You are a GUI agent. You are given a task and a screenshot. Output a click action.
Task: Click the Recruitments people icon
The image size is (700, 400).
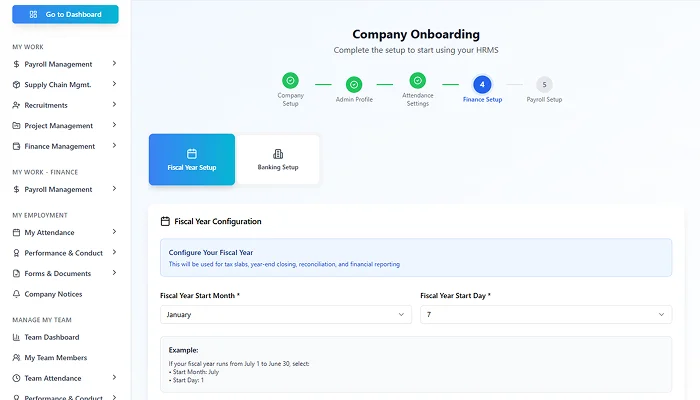tap(16, 105)
